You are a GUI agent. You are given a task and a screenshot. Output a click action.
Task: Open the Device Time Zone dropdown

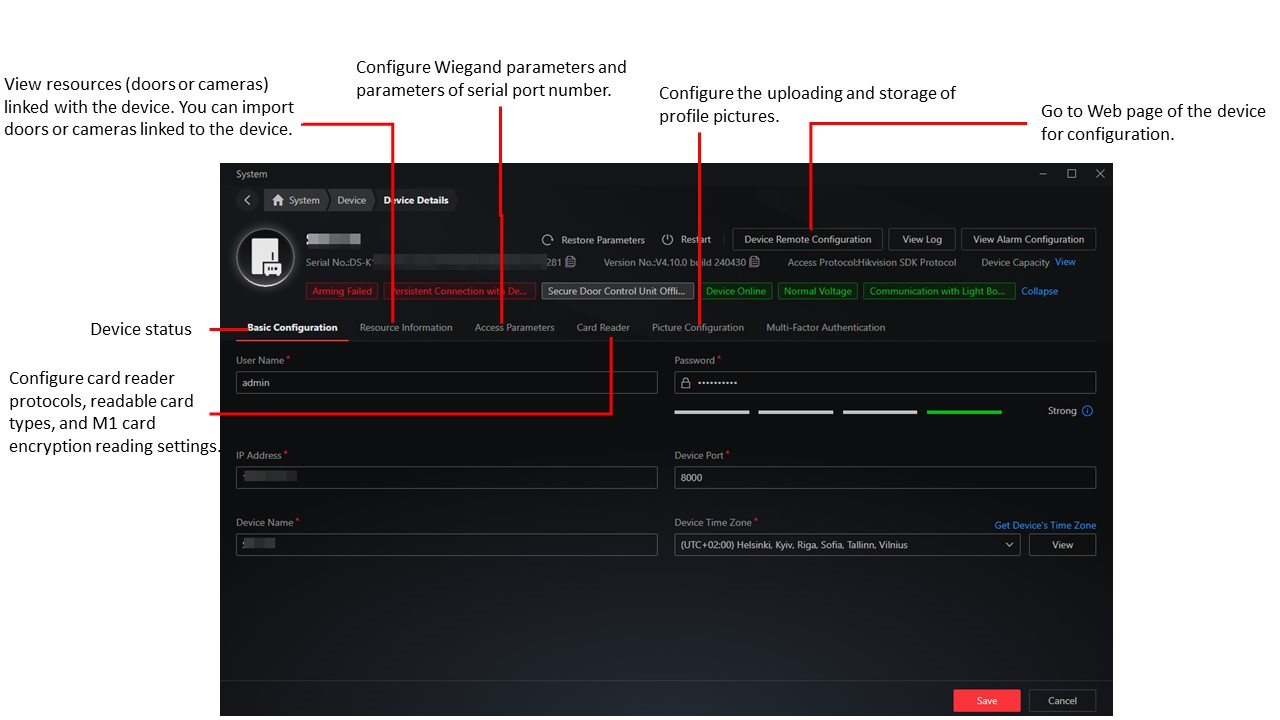click(x=847, y=545)
